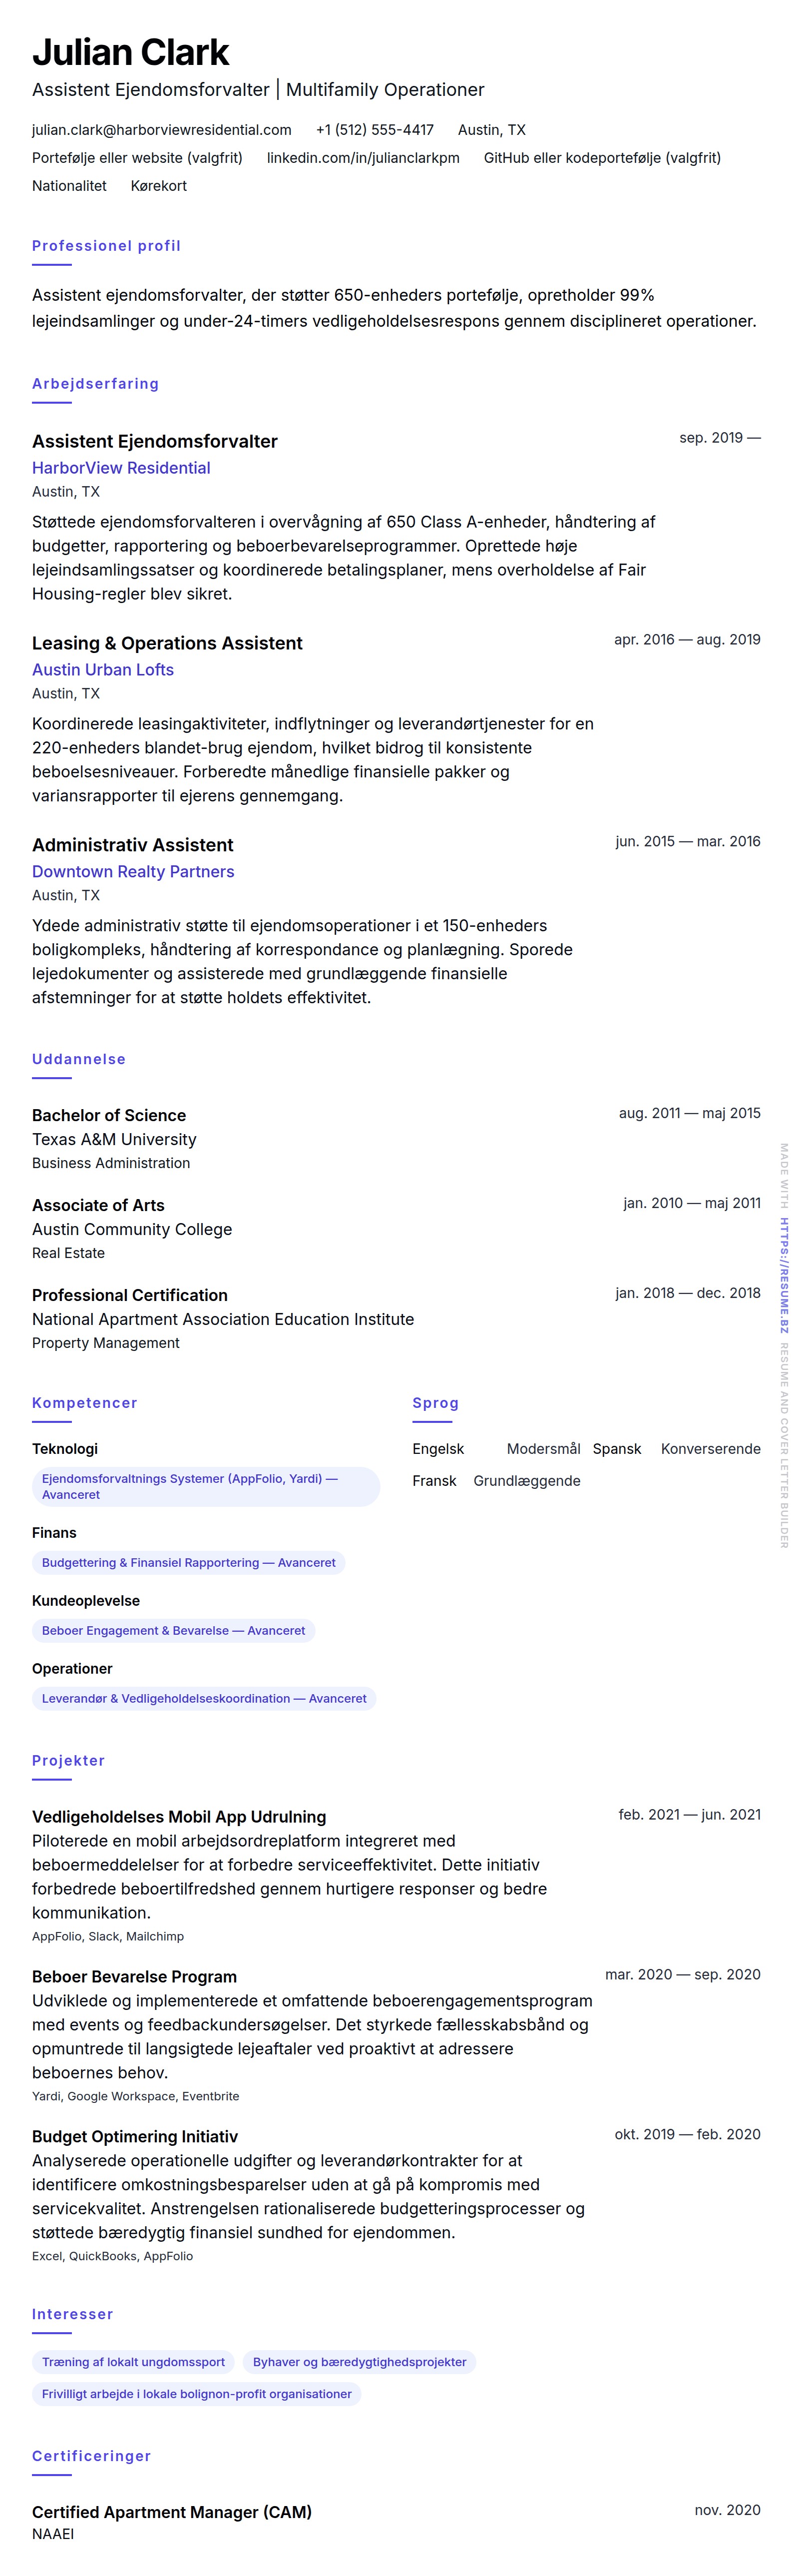Viewport: 793px width, 2576px height.
Task: Select the Beboer Engagement & Bevarelse tag
Action: pyautogui.click(x=173, y=1630)
